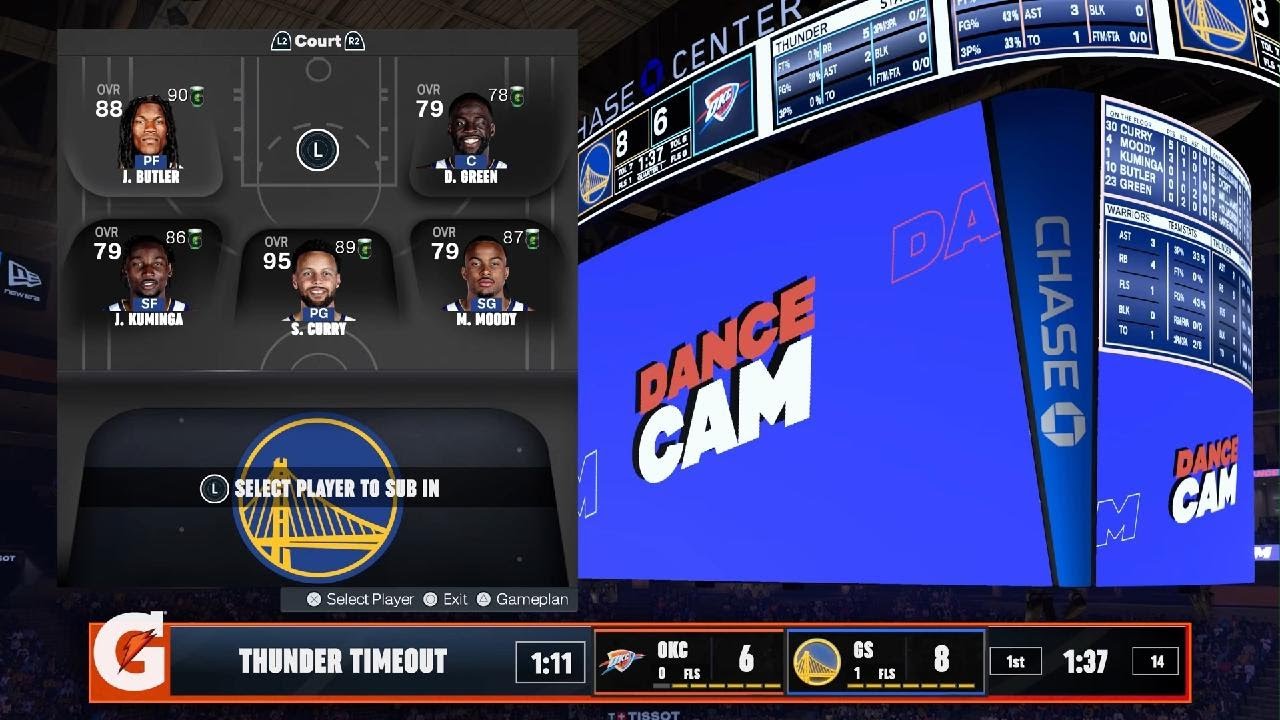This screenshot has width=1280, height=720.
Task: Click the L stick icon at center court
Action: point(318,151)
